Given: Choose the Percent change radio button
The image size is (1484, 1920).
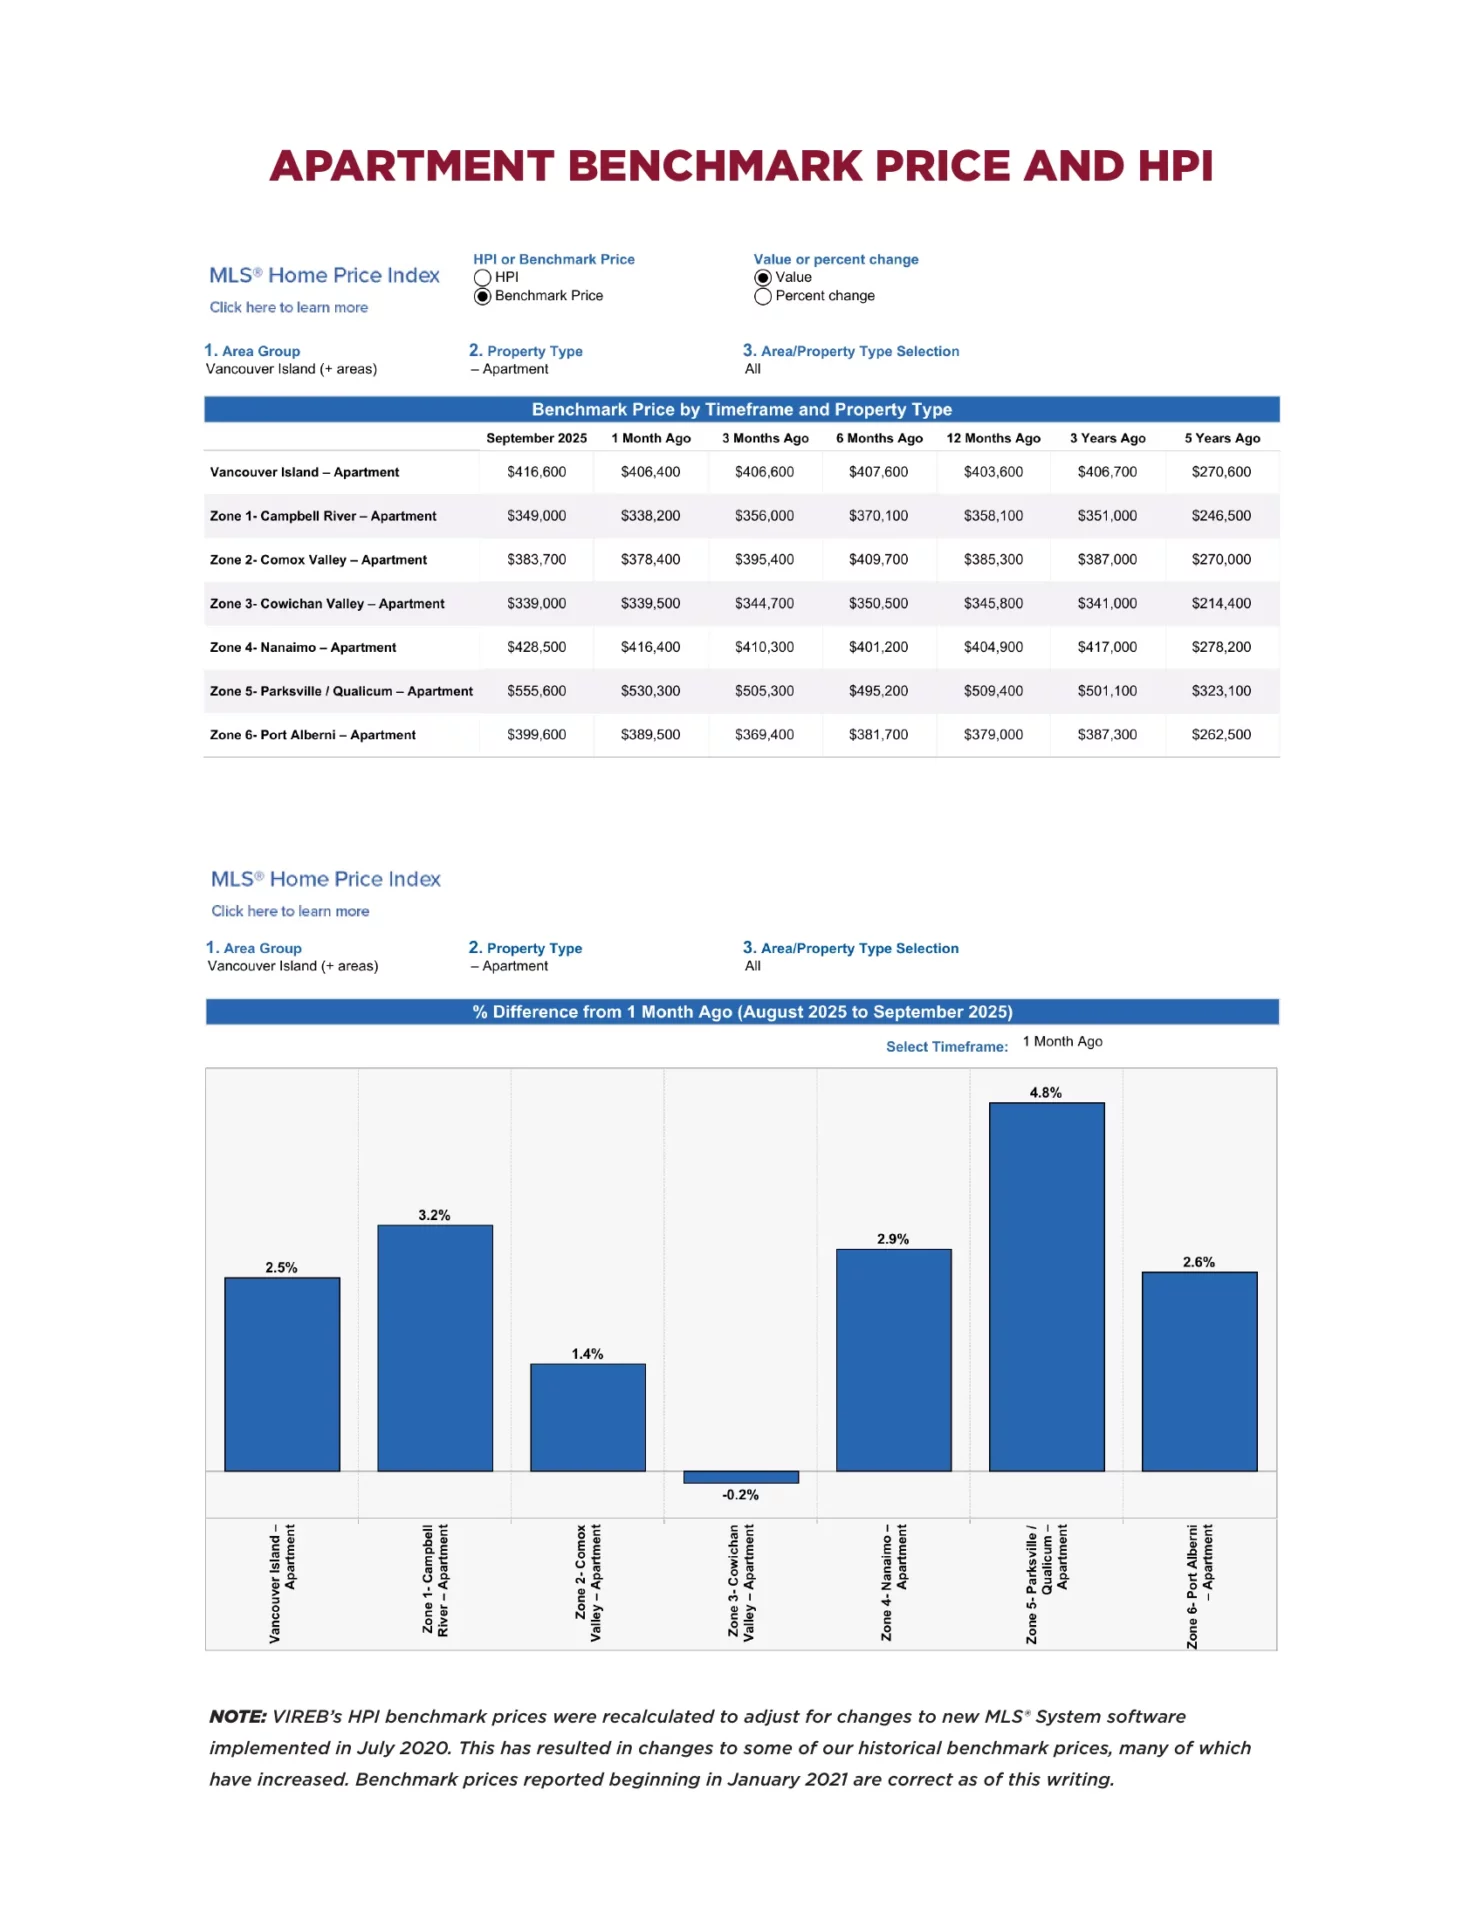Looking at the screenshot, I should [x=763, y=297].
